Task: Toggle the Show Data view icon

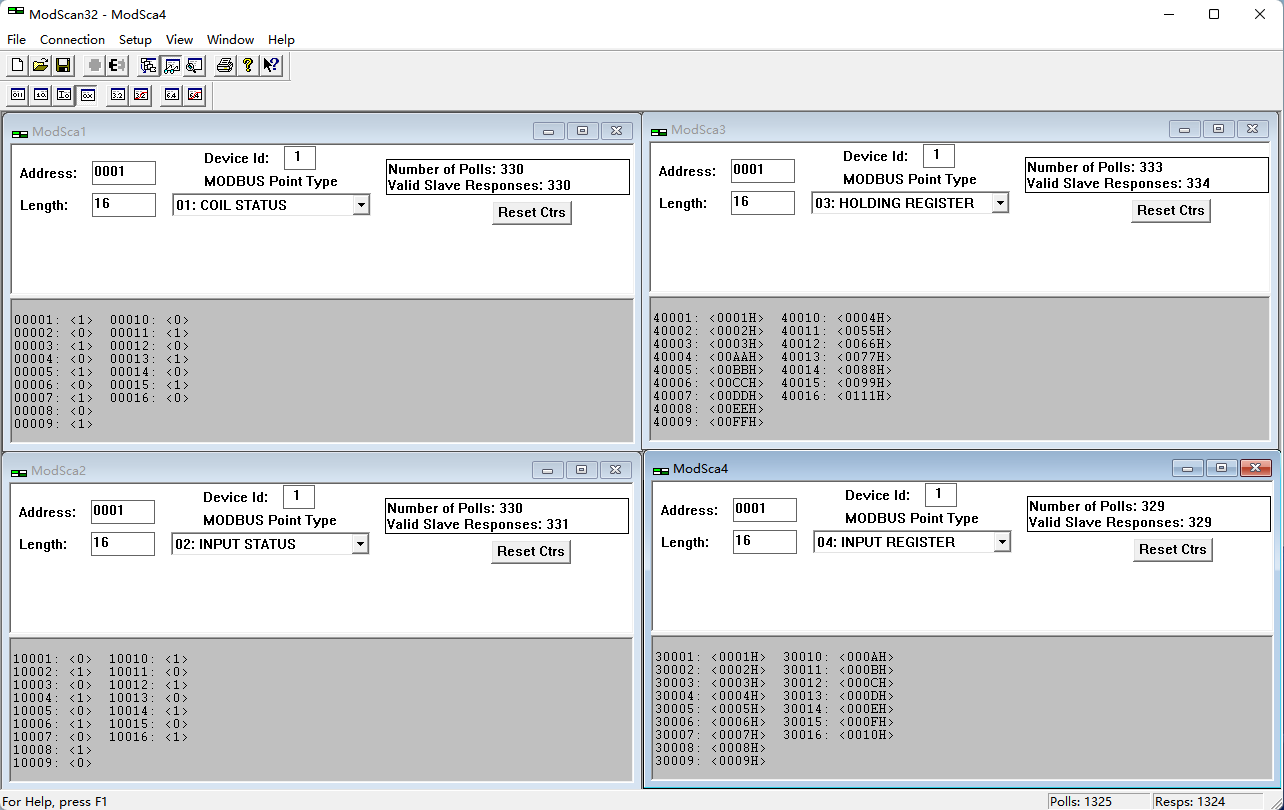Action: click(x=171, y=66)
